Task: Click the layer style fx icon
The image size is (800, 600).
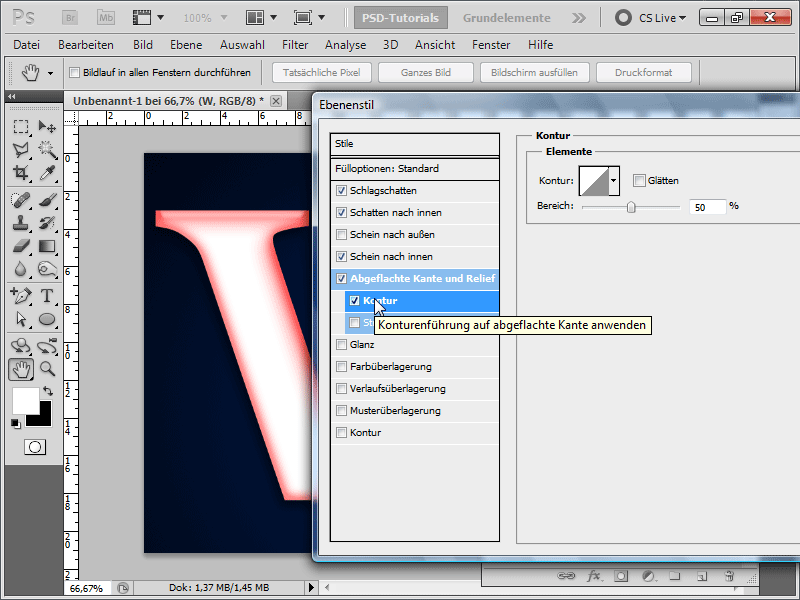Action: 593,576
